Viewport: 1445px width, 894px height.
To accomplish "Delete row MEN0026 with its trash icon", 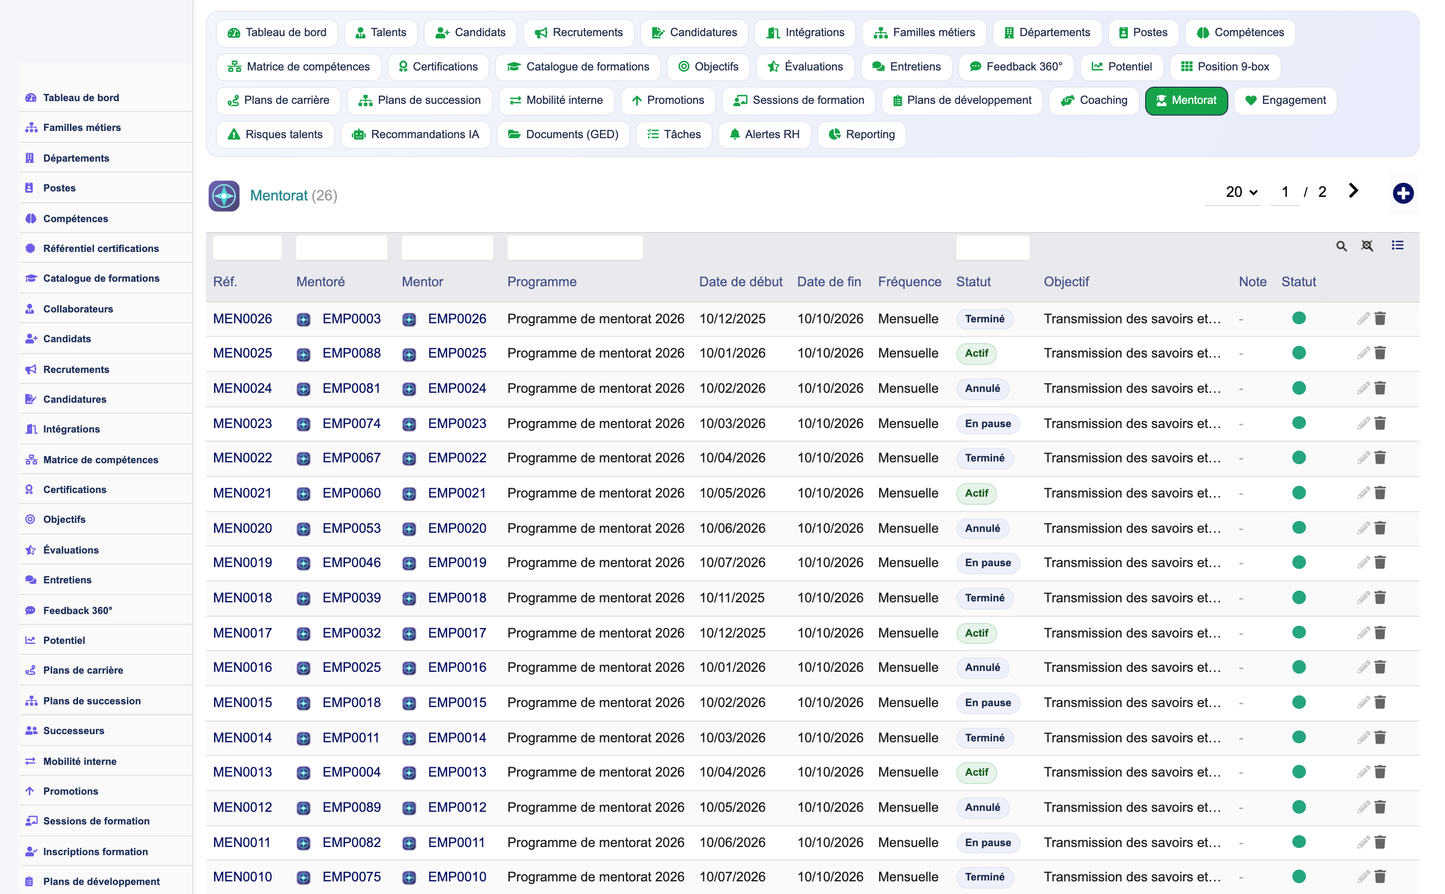I will point(1380,318).
